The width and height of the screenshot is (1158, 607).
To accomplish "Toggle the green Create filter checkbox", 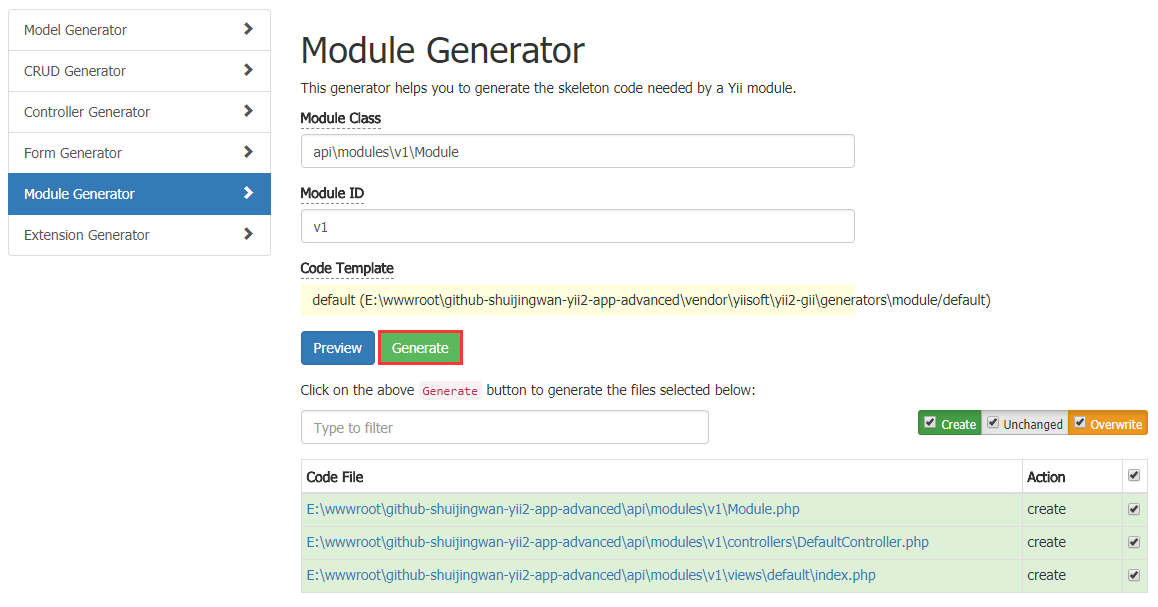I will pyautogui.click(x=930, y=422).
